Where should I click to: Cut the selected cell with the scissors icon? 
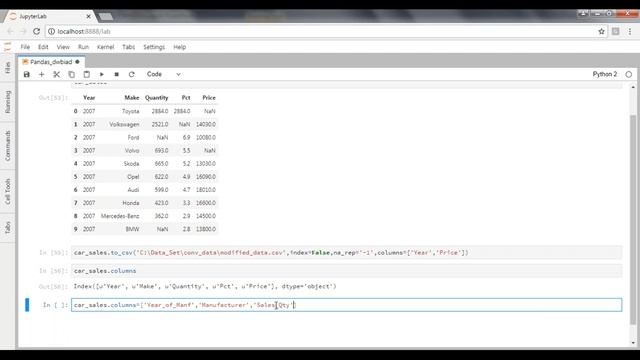pos(56,74)
